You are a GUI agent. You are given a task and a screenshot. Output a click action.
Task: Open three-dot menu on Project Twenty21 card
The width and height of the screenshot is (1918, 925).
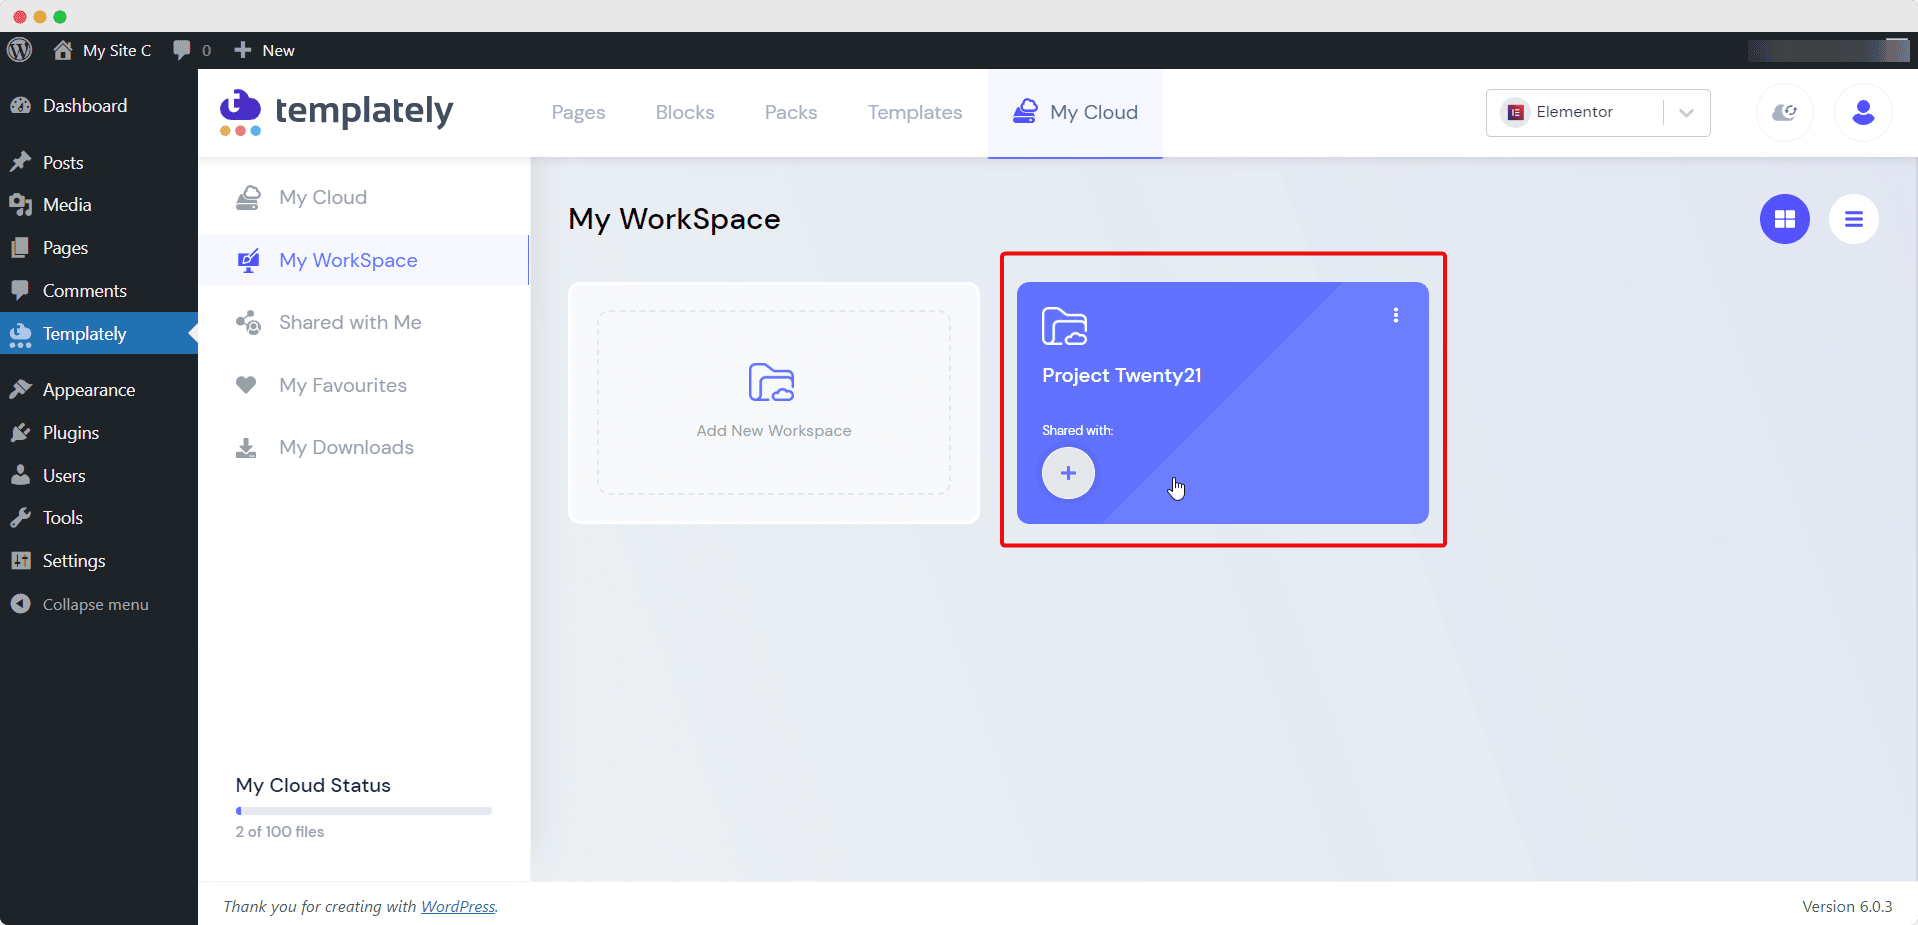pyautogui.click(x=1396, y=315)
